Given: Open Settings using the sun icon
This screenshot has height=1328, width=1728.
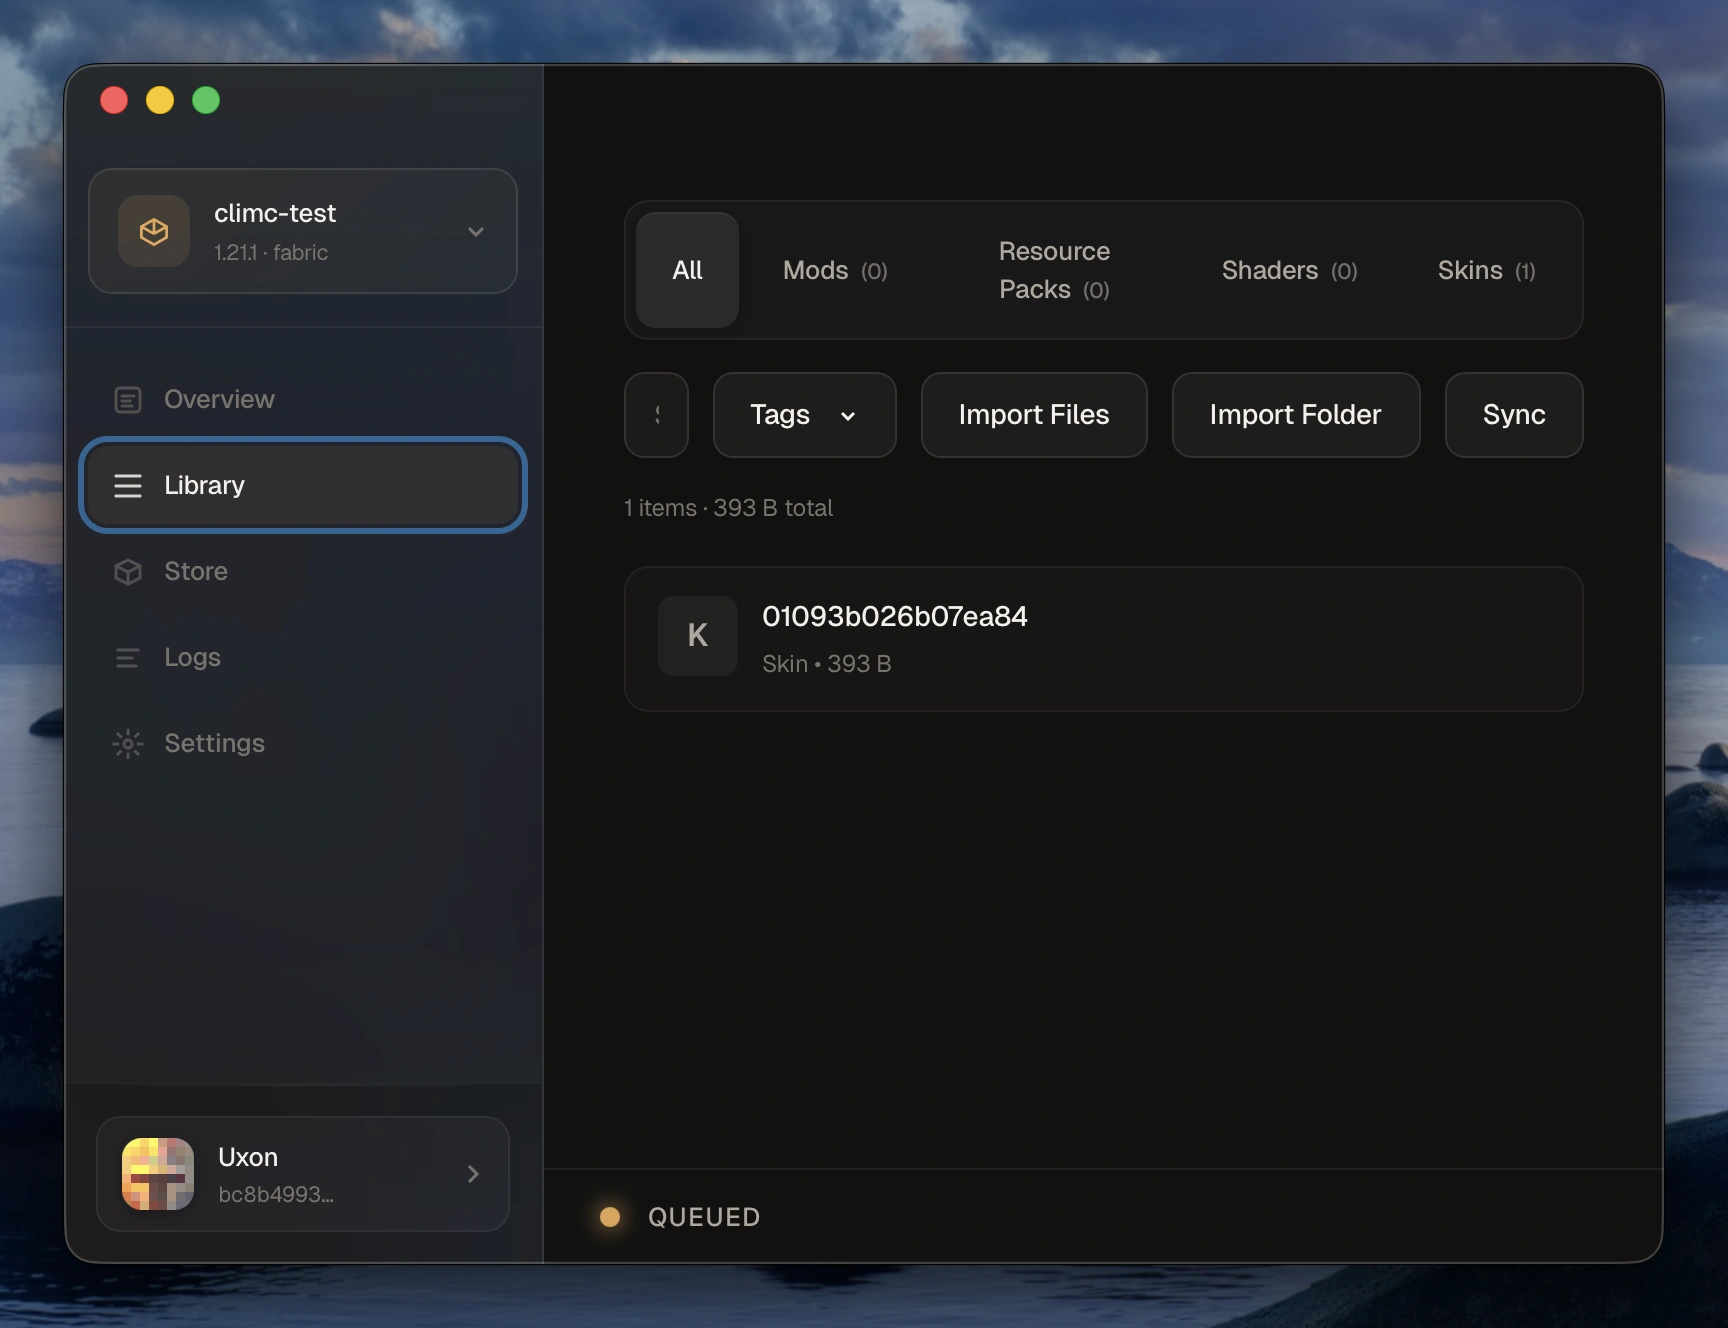Looking at the screenshot, I should (128, 743).
